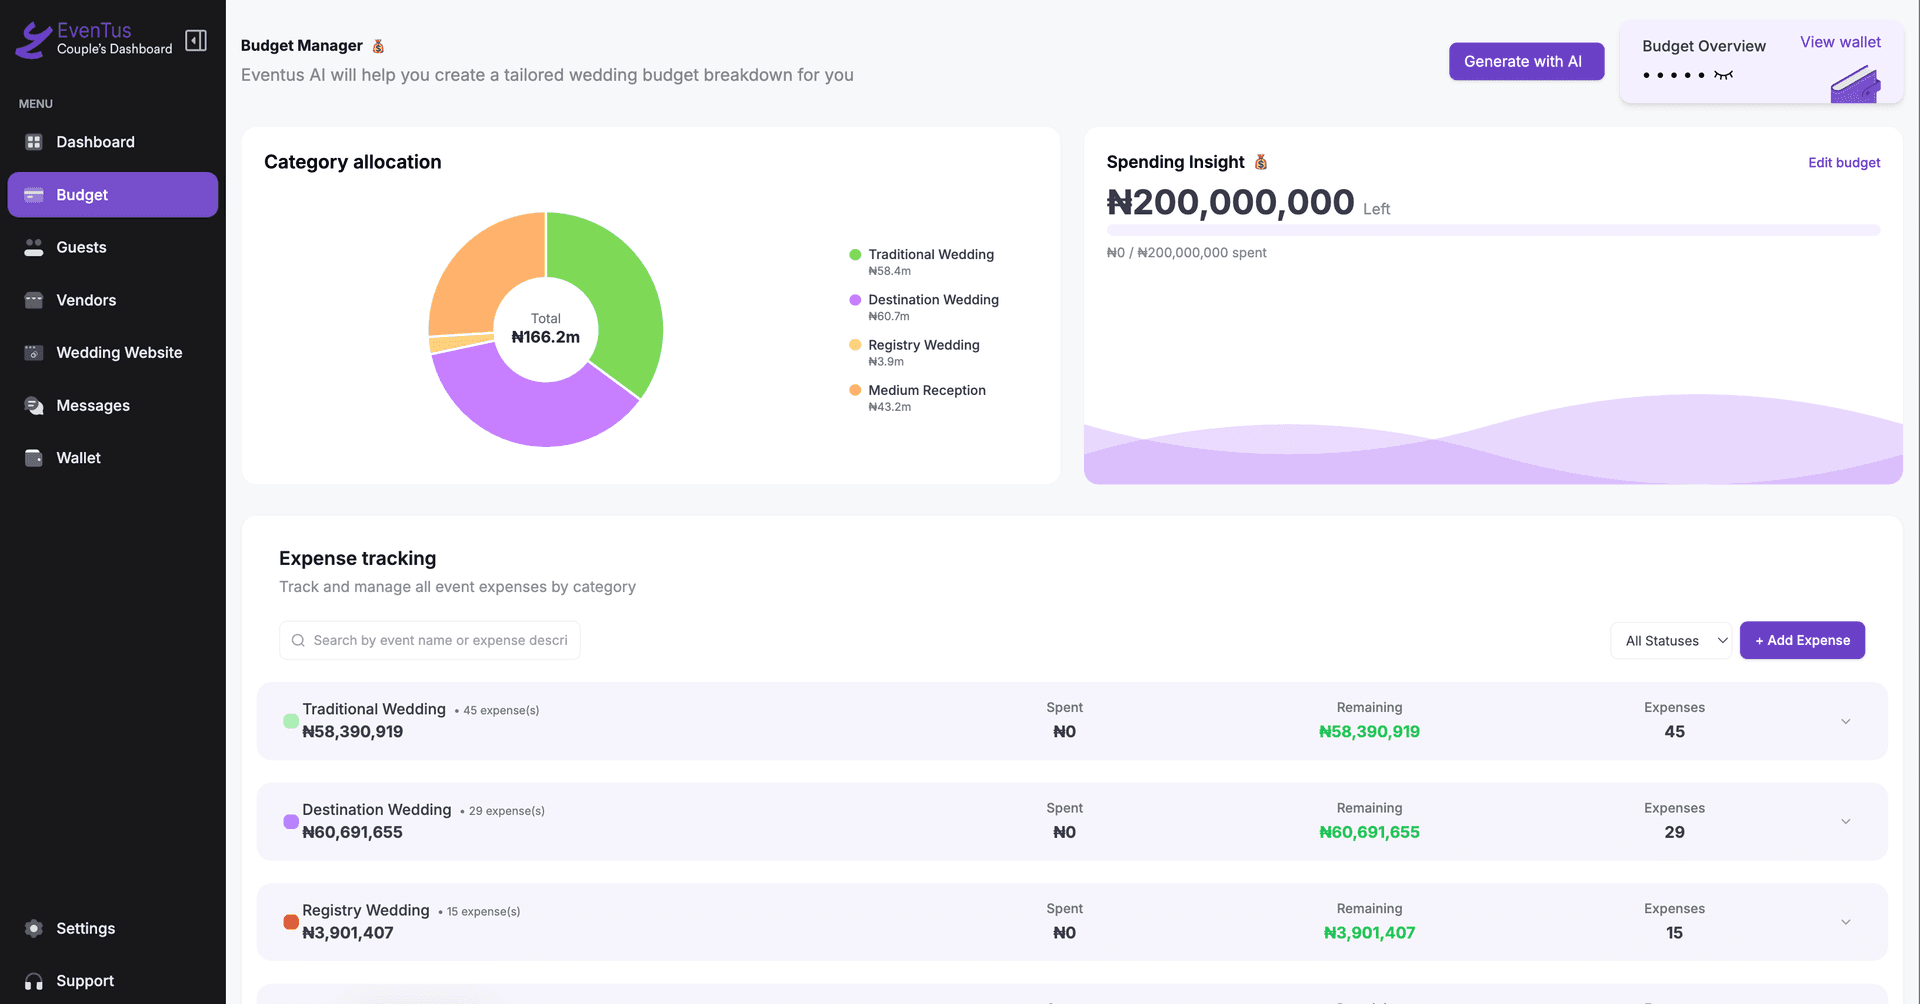1920x1004 pixels.
Task: Open the Vendors panel from the sidebar icon
Action: tap(35, 300)
